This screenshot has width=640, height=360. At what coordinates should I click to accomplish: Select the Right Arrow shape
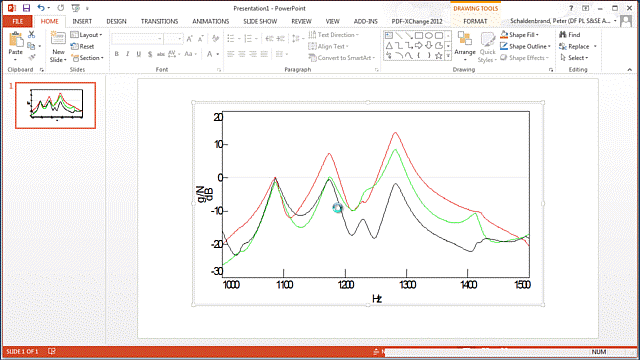coord(419,45)
